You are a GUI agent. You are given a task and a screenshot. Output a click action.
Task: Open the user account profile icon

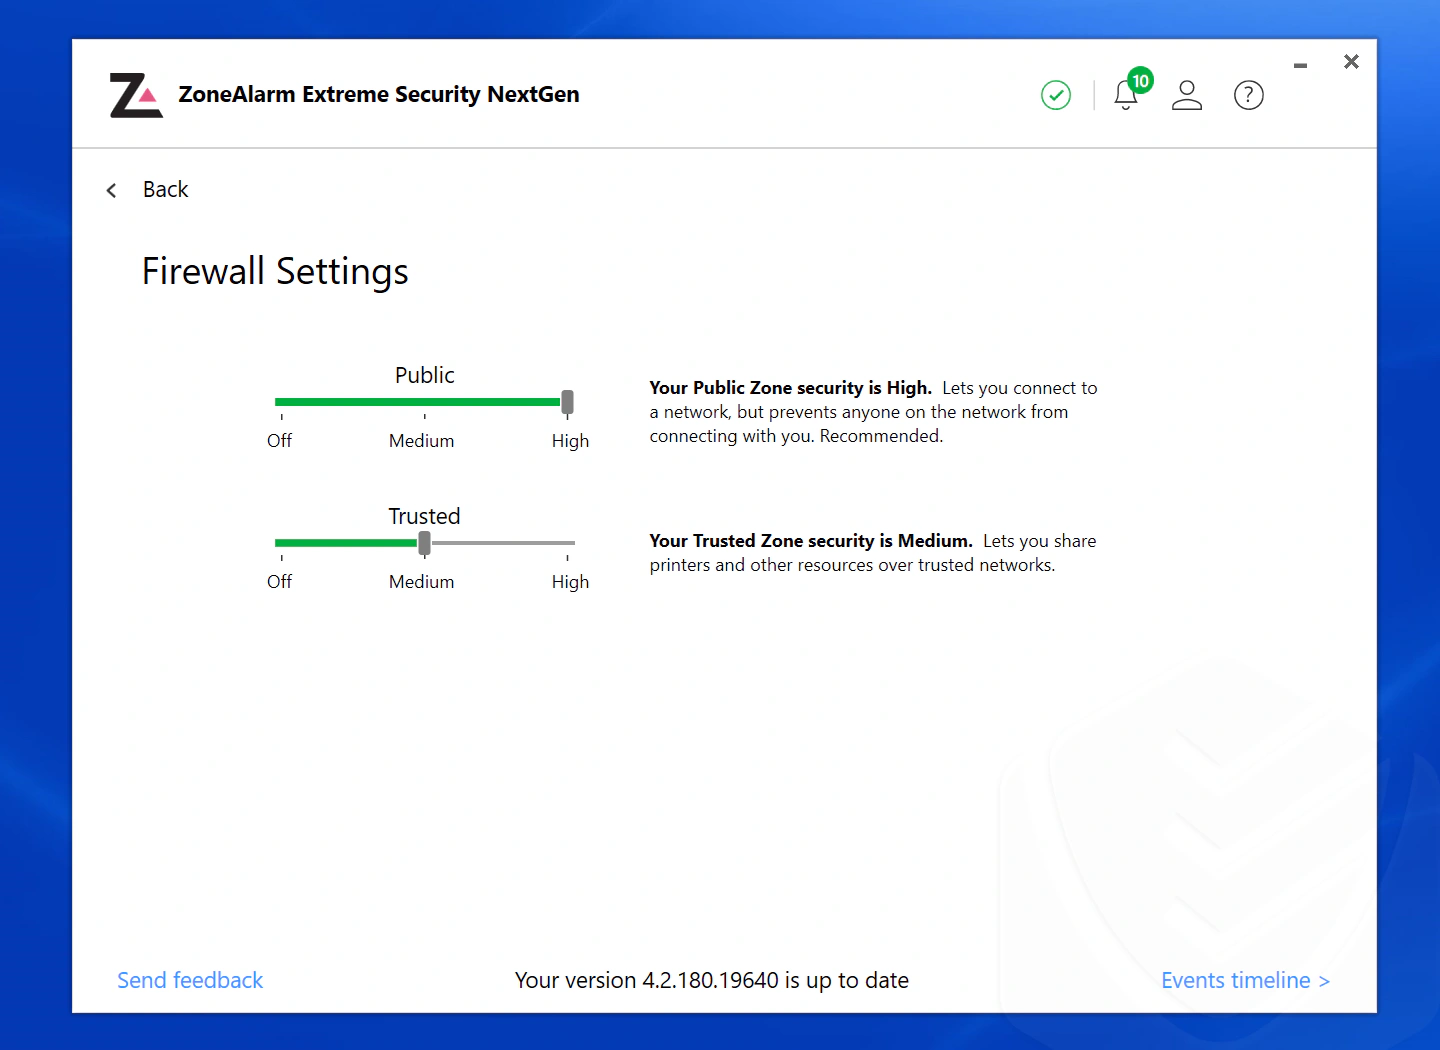[x=1187, y=95]
